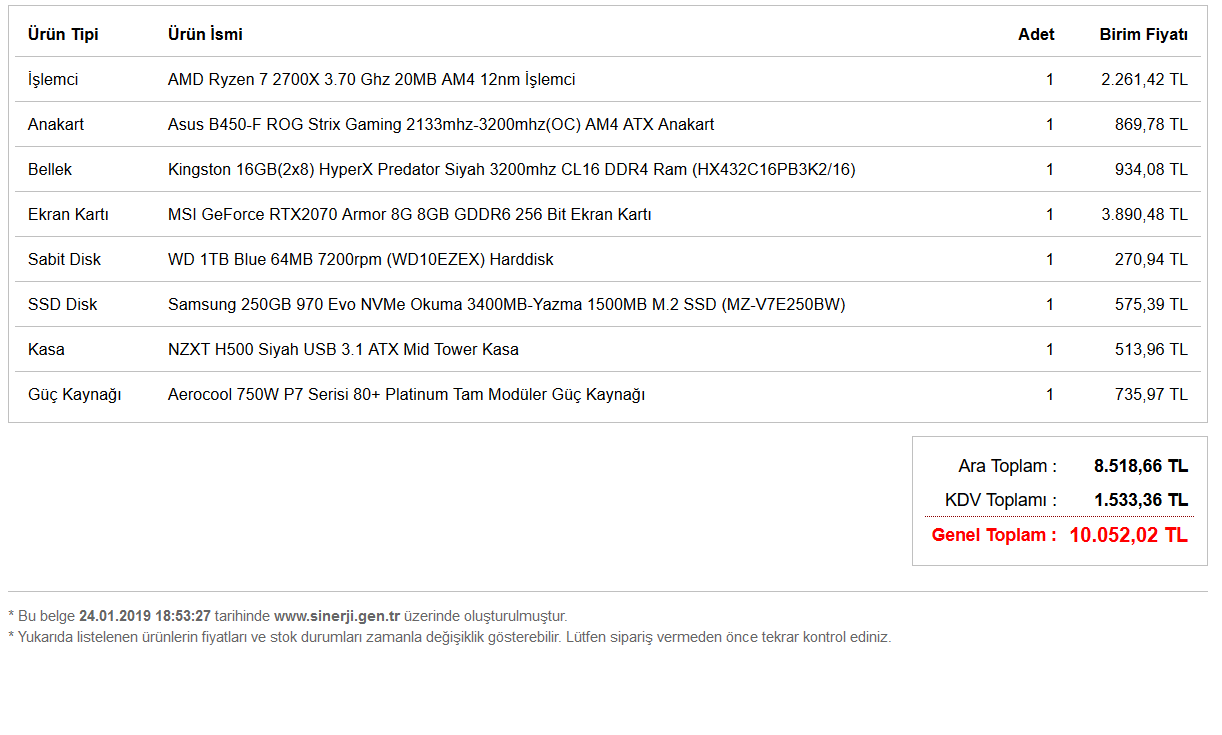Select the Anakart product type cell
Screen dimensions: 1222x735
click(x=56, y=124)
